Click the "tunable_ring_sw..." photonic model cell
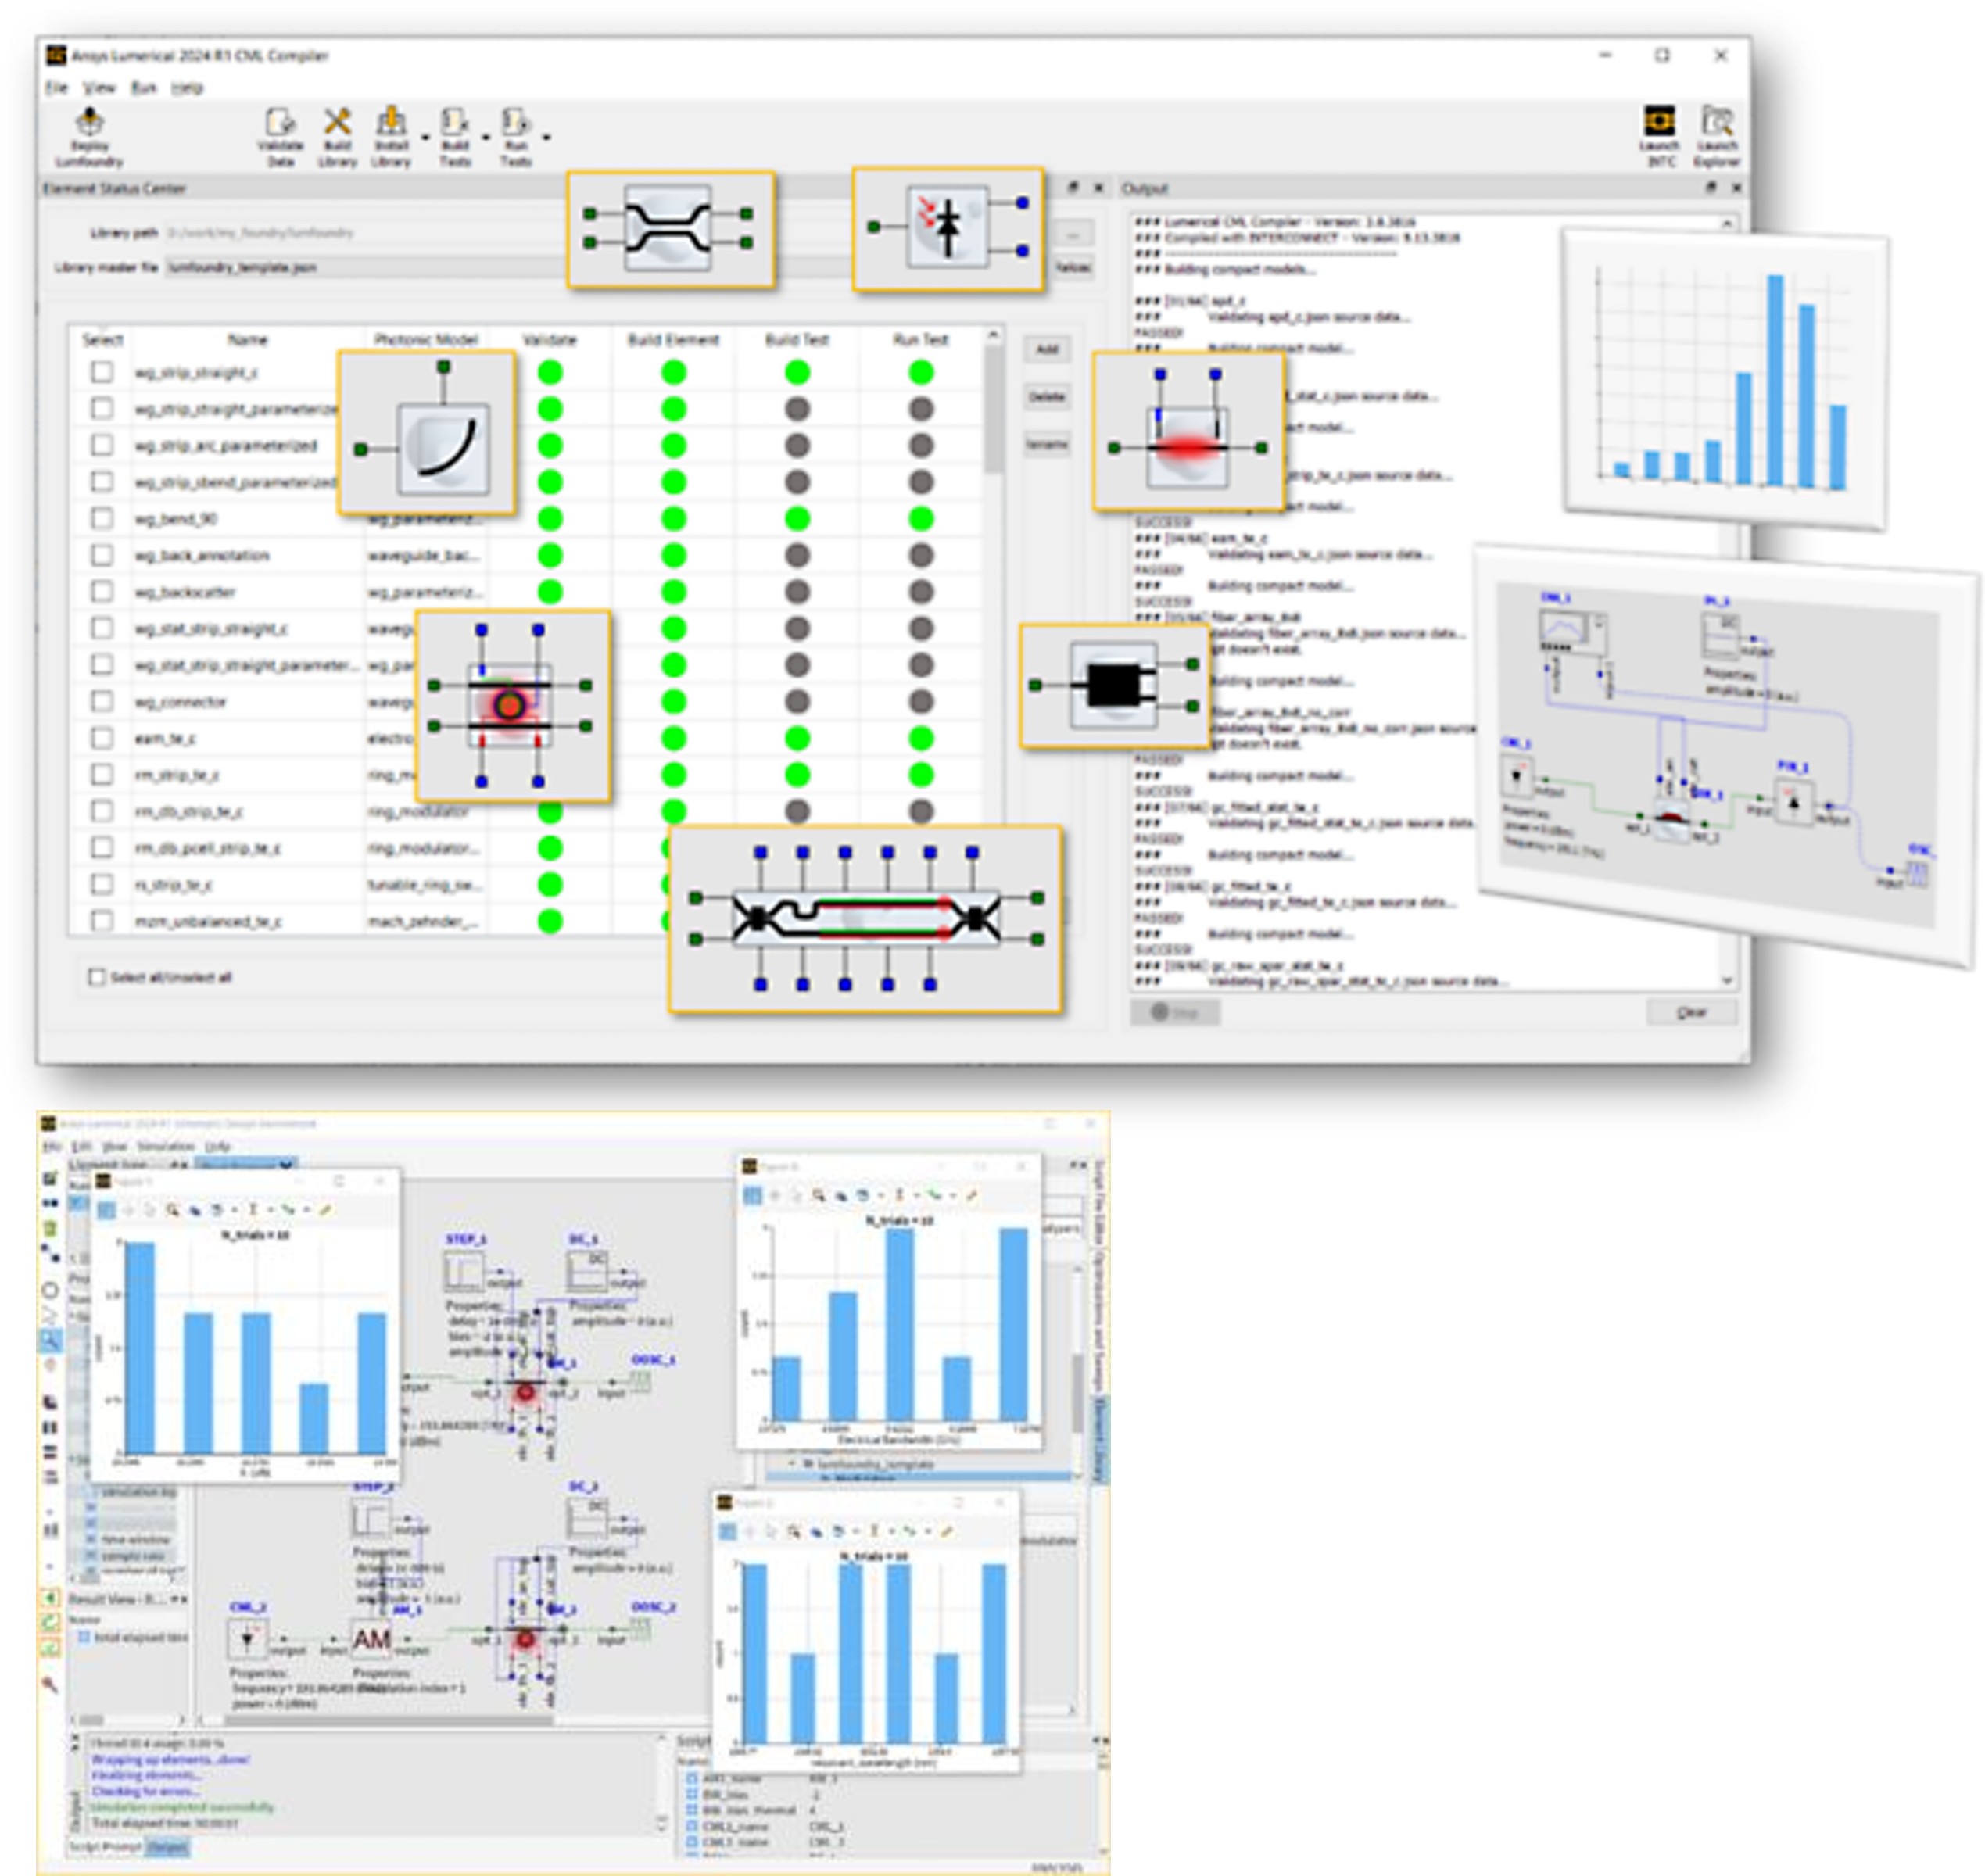 point(425,884)
